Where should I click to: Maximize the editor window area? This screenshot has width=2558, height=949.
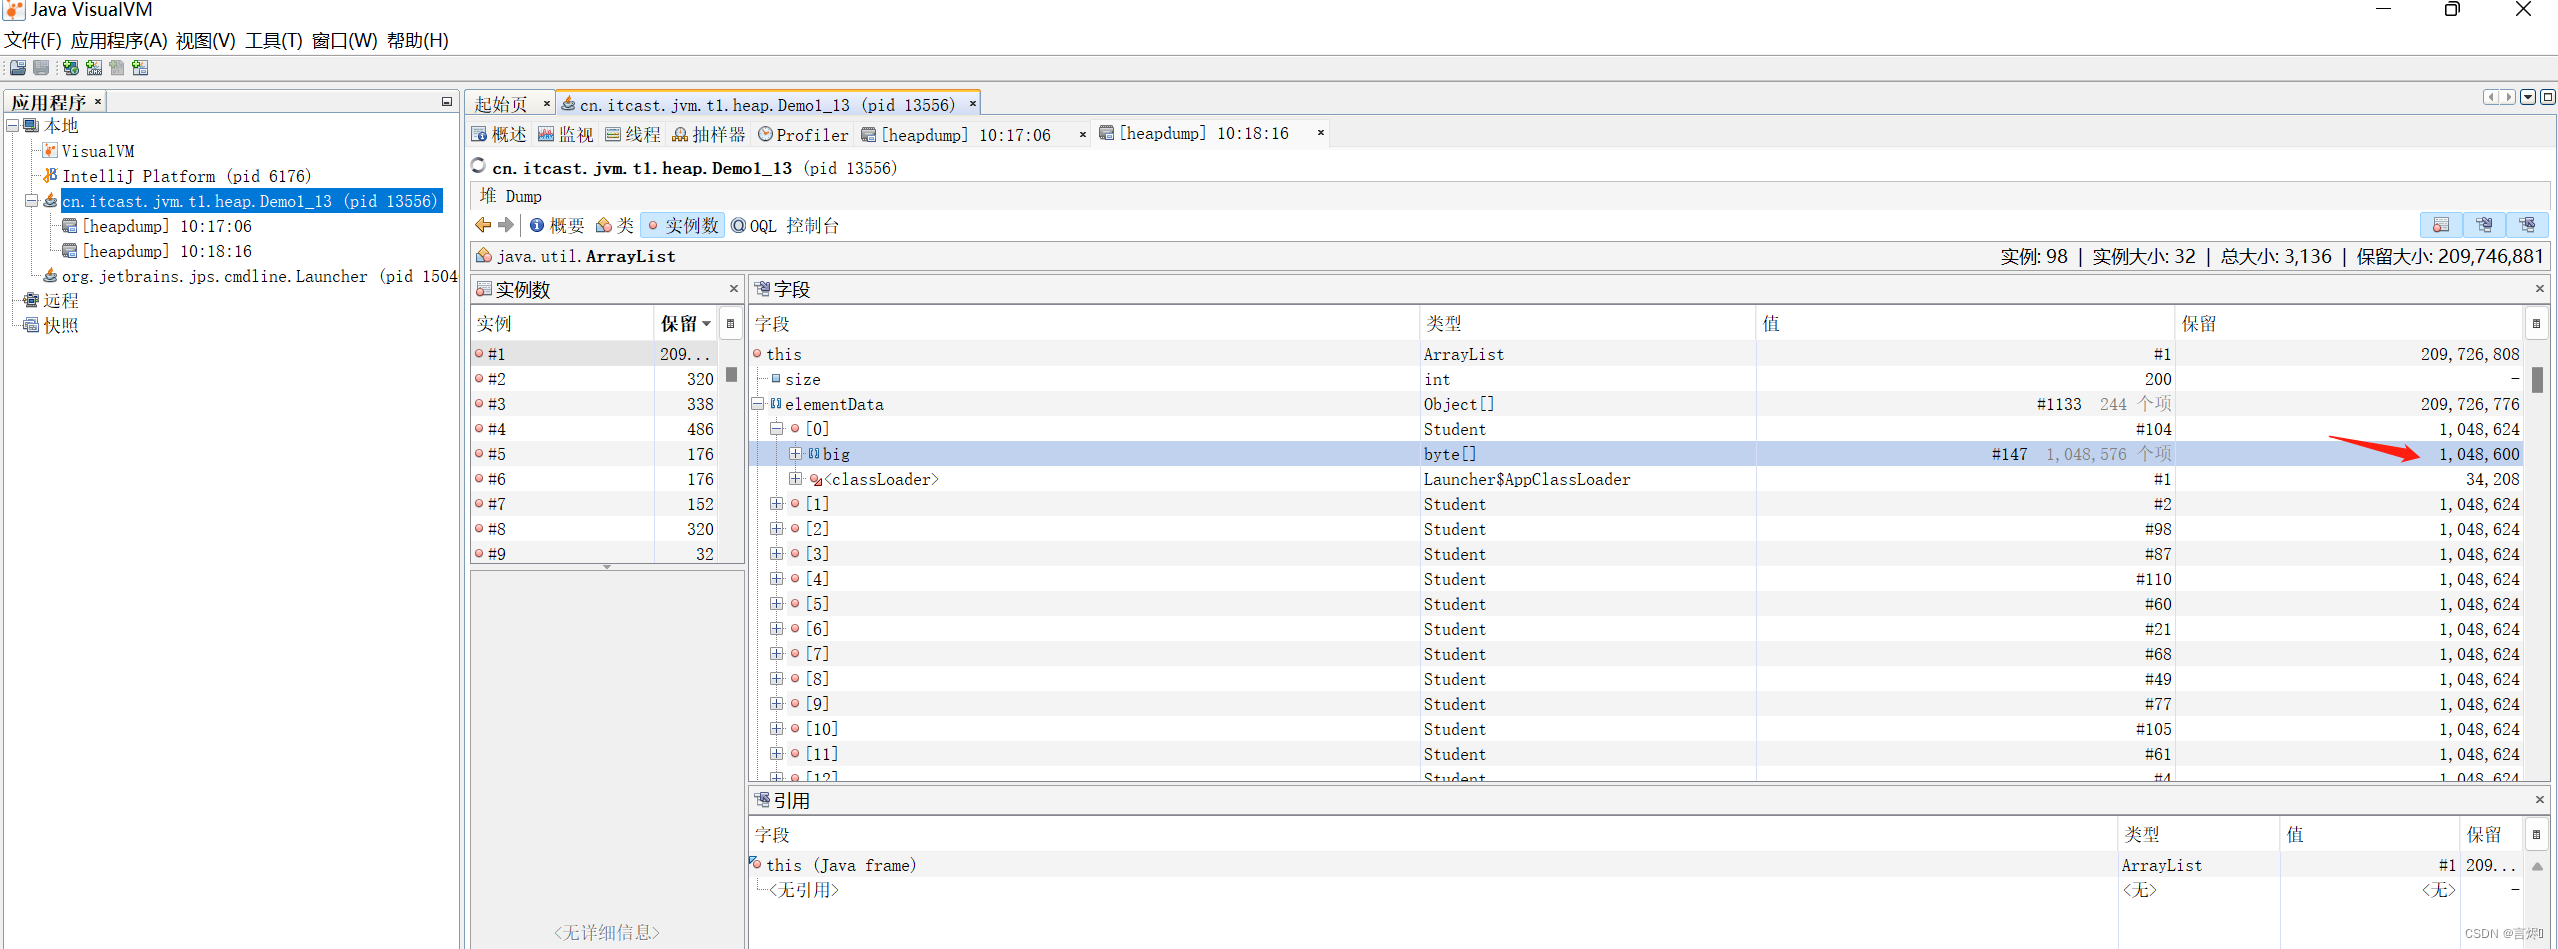[x=2548, y=97]
